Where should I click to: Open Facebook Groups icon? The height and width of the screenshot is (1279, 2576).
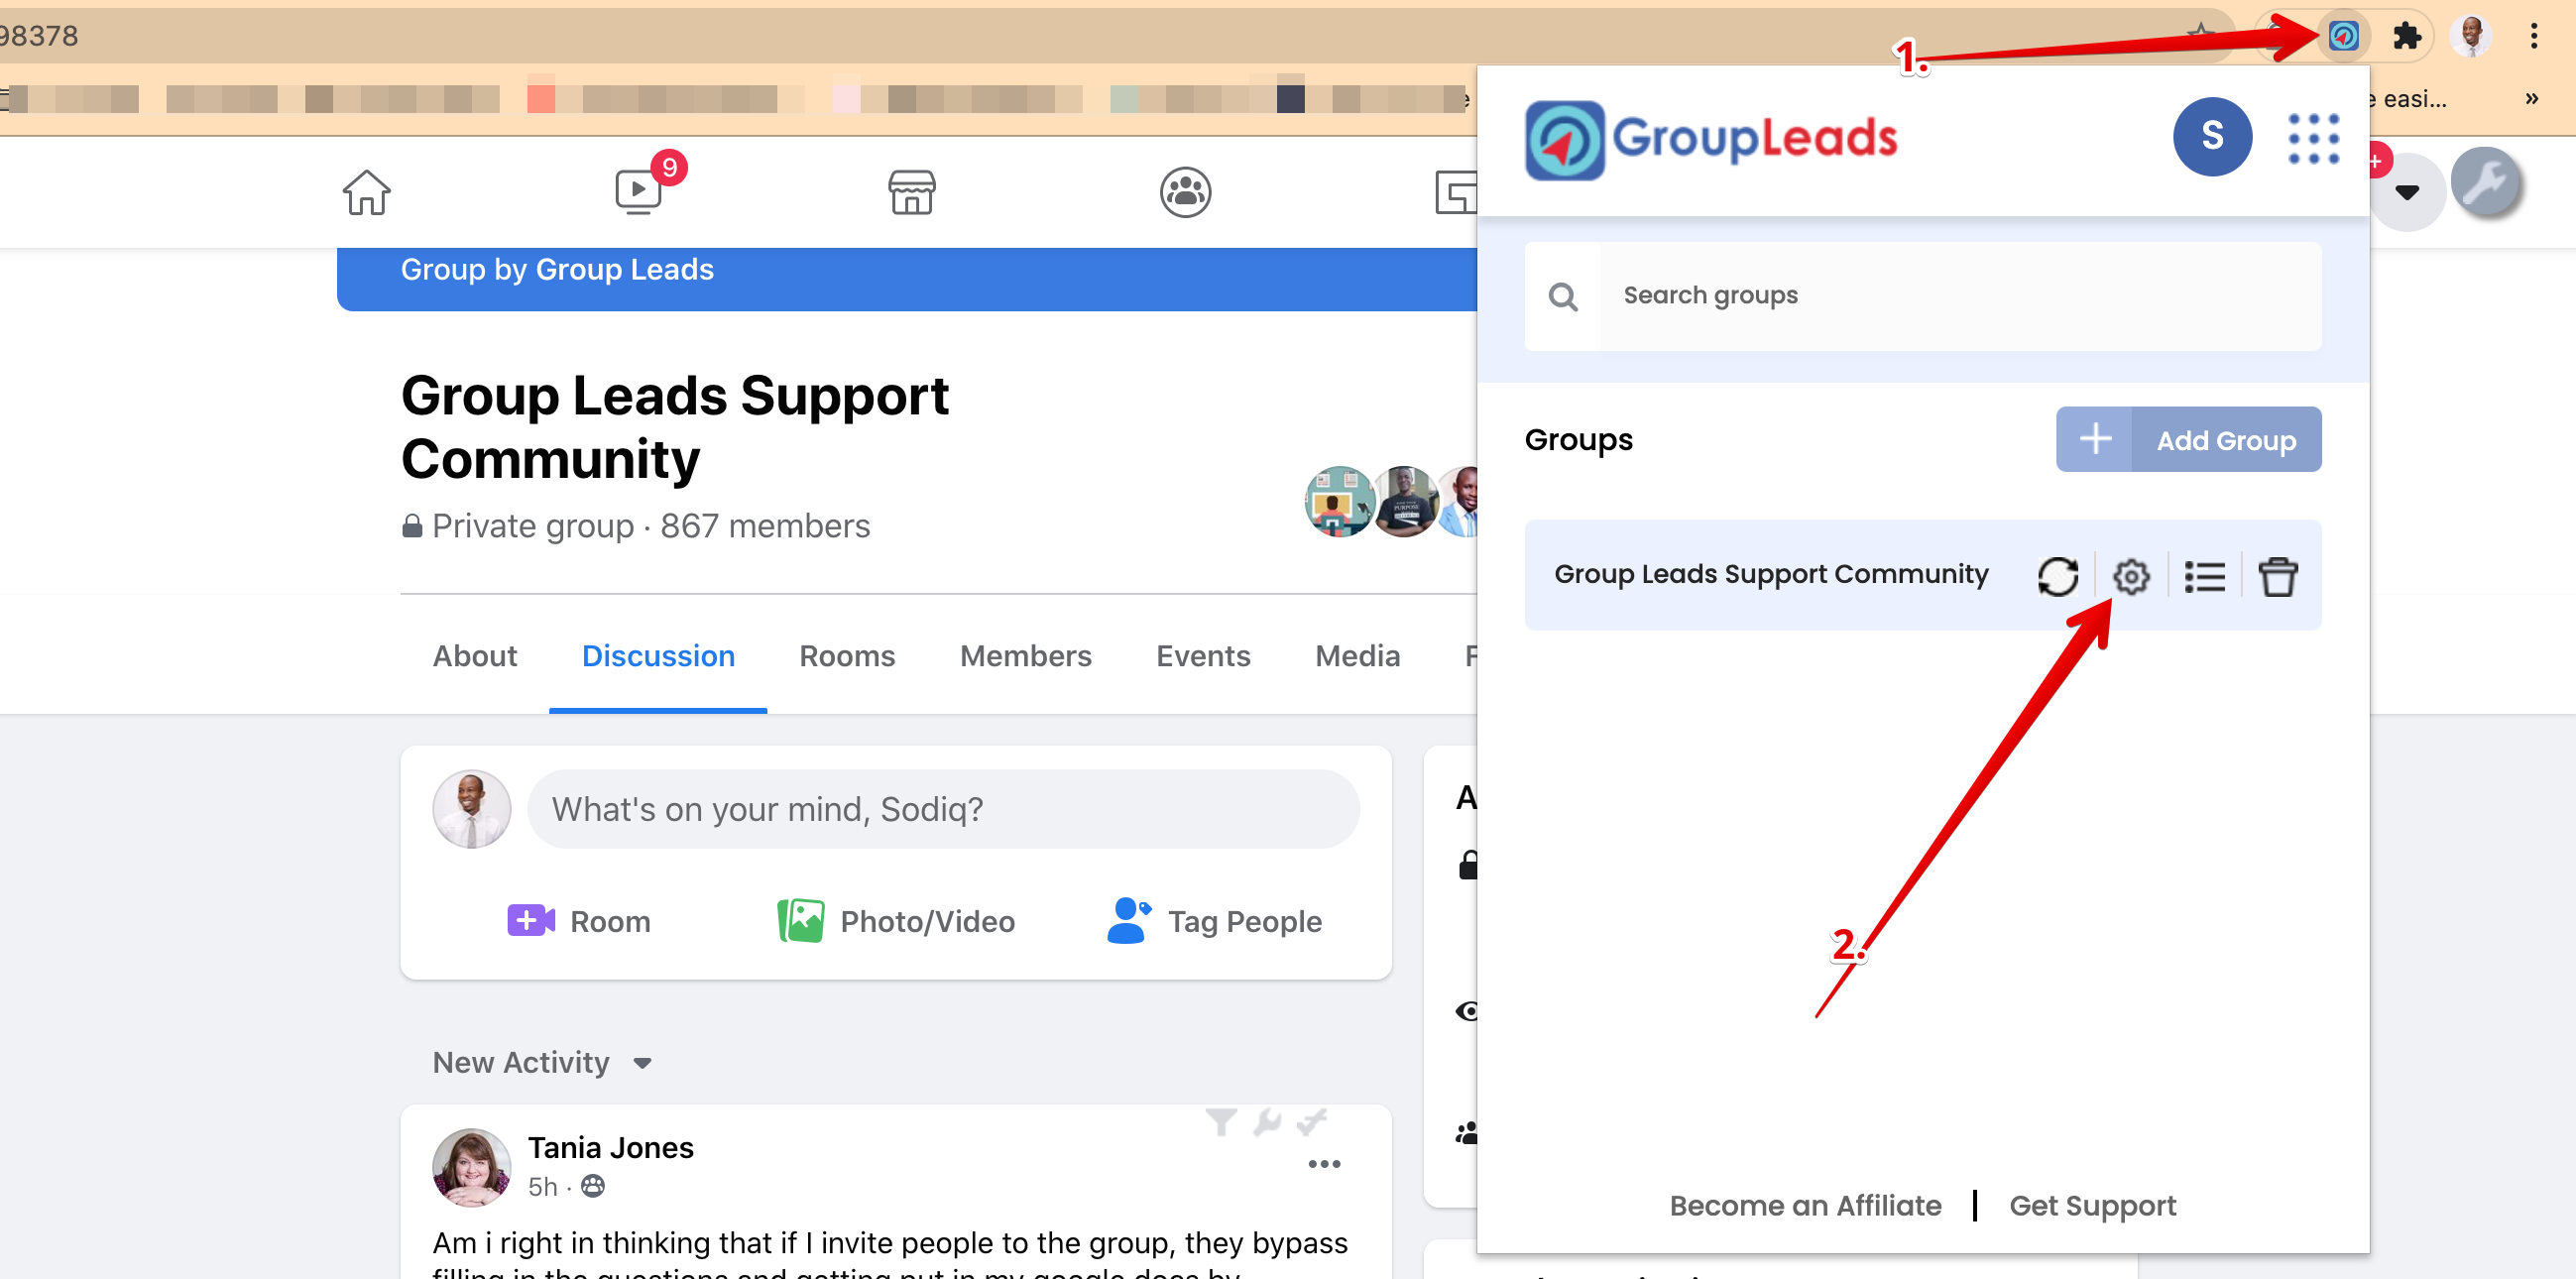click(x=1185, y=192)
